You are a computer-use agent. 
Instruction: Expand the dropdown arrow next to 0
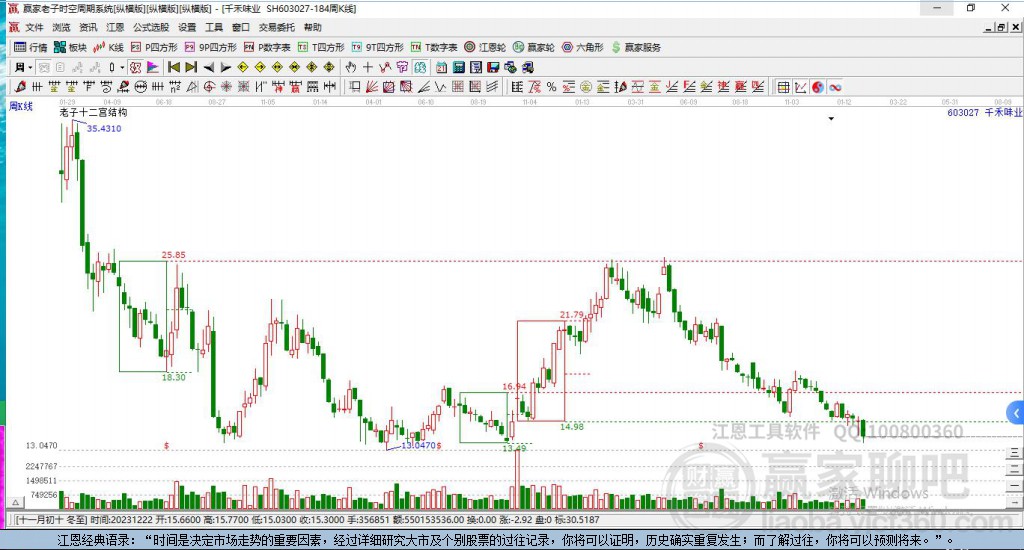[122, 67]
